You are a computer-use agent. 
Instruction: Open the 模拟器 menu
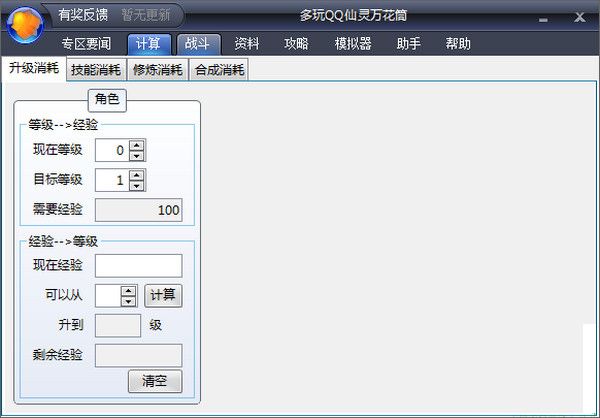(353, 44)
